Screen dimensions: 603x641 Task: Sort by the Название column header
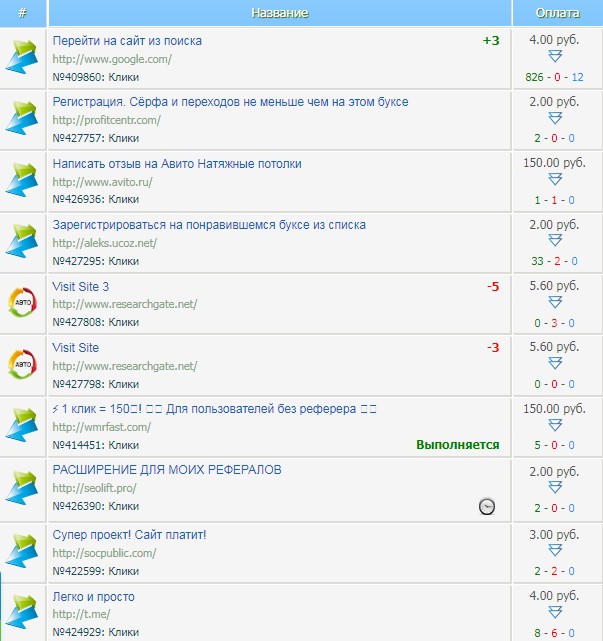[279, 13]
